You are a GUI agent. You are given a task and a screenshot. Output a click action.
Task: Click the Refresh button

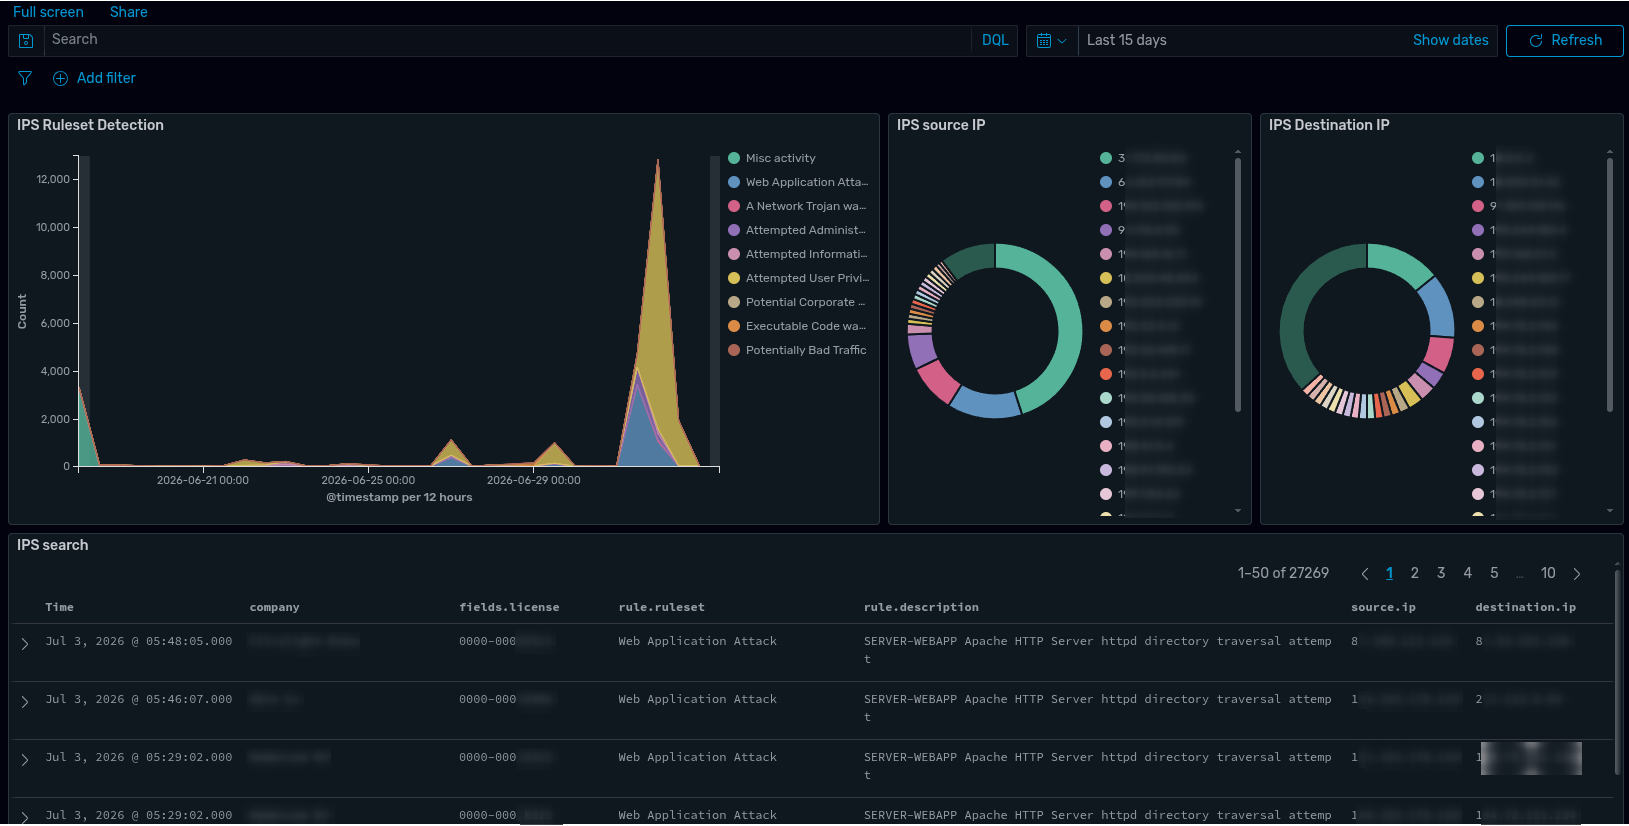point(1564,41)
